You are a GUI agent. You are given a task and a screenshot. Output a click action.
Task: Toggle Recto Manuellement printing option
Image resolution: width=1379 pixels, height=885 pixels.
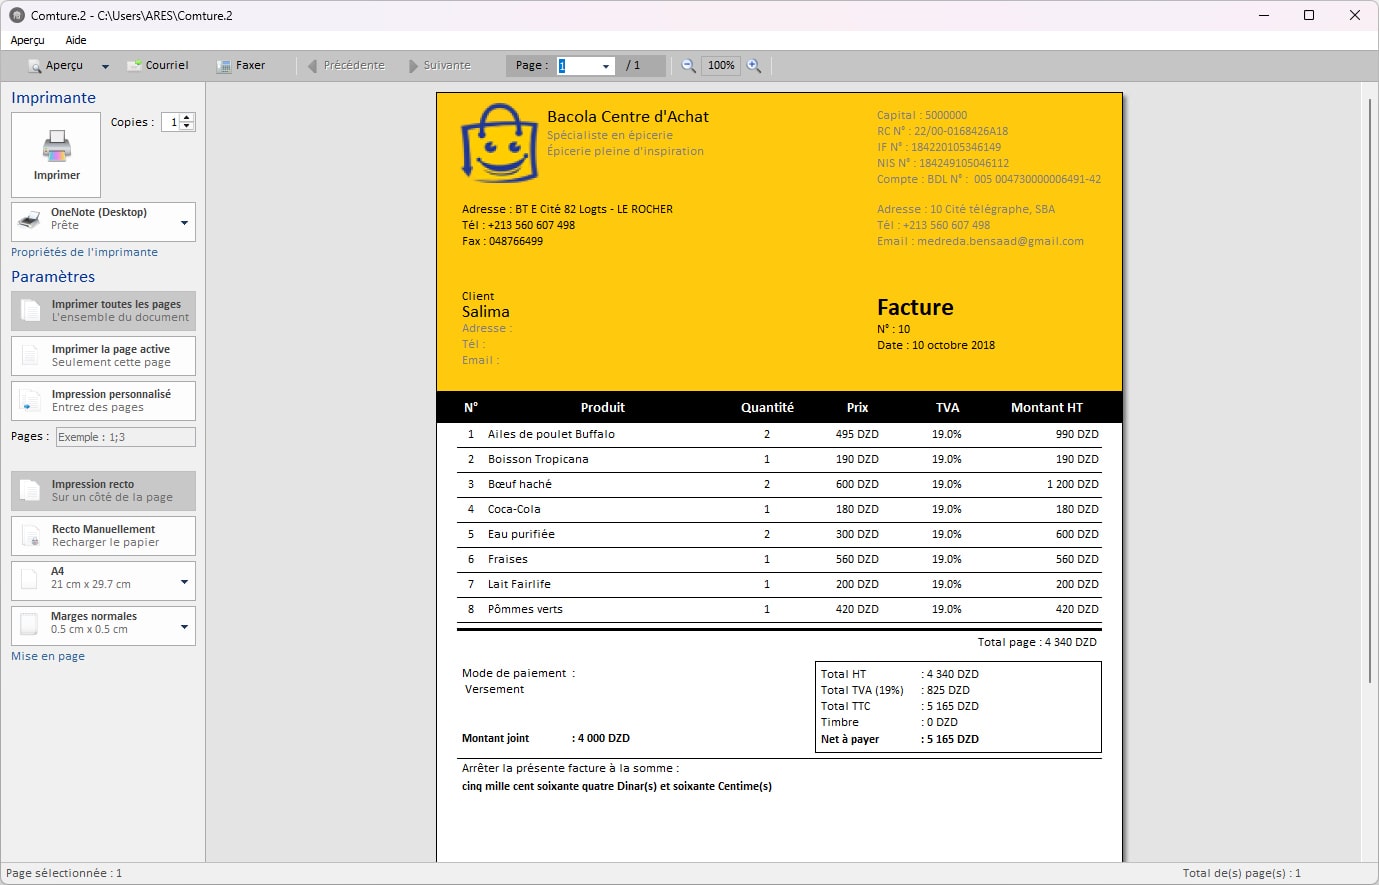click(103, 536)
